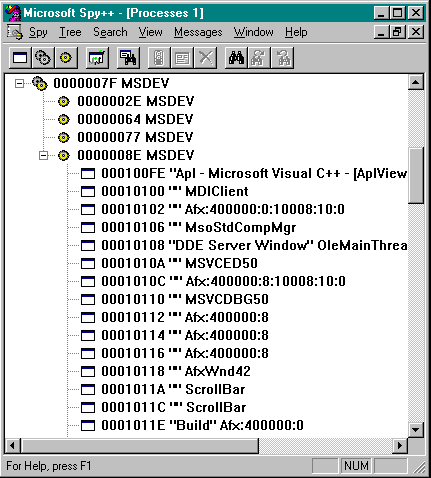Screen dimensions: 431x478
Task: Click the horizontal scrollbar right arrow
Action: (399, 445)
